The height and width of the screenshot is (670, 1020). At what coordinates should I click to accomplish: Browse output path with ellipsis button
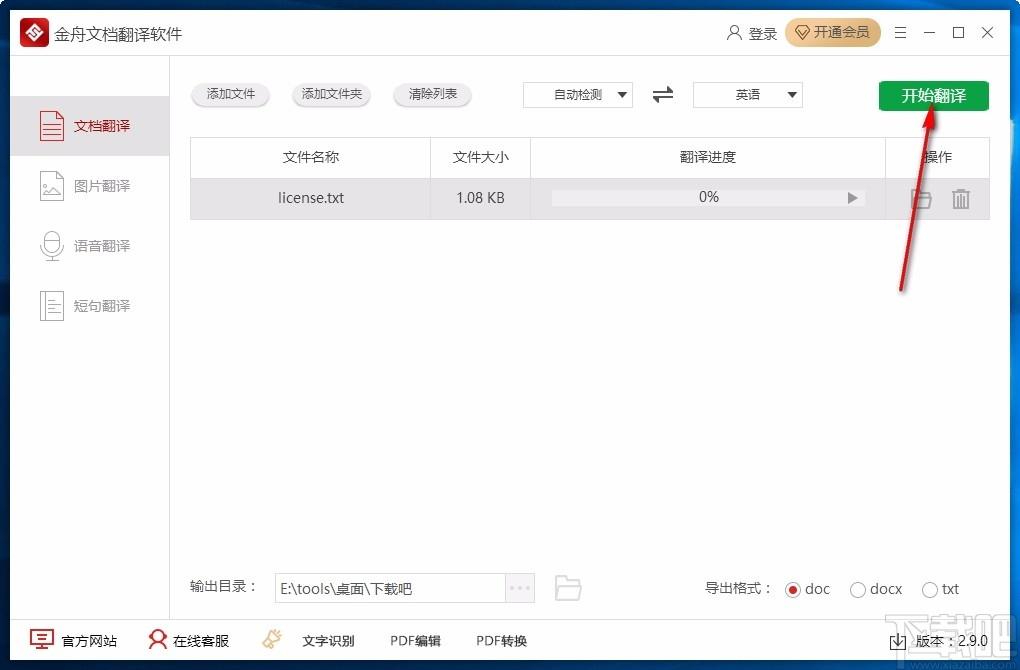point(520,588)
